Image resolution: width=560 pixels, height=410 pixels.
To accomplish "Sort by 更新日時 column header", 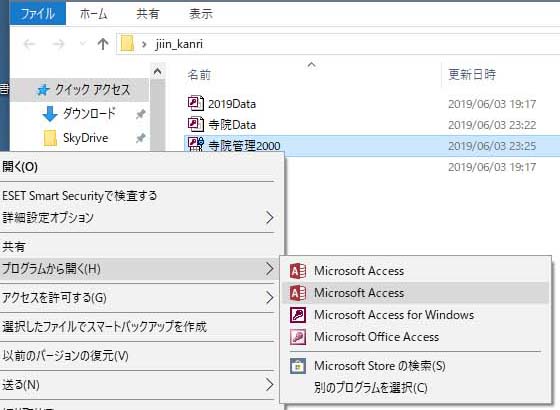I will coord(472,74).
